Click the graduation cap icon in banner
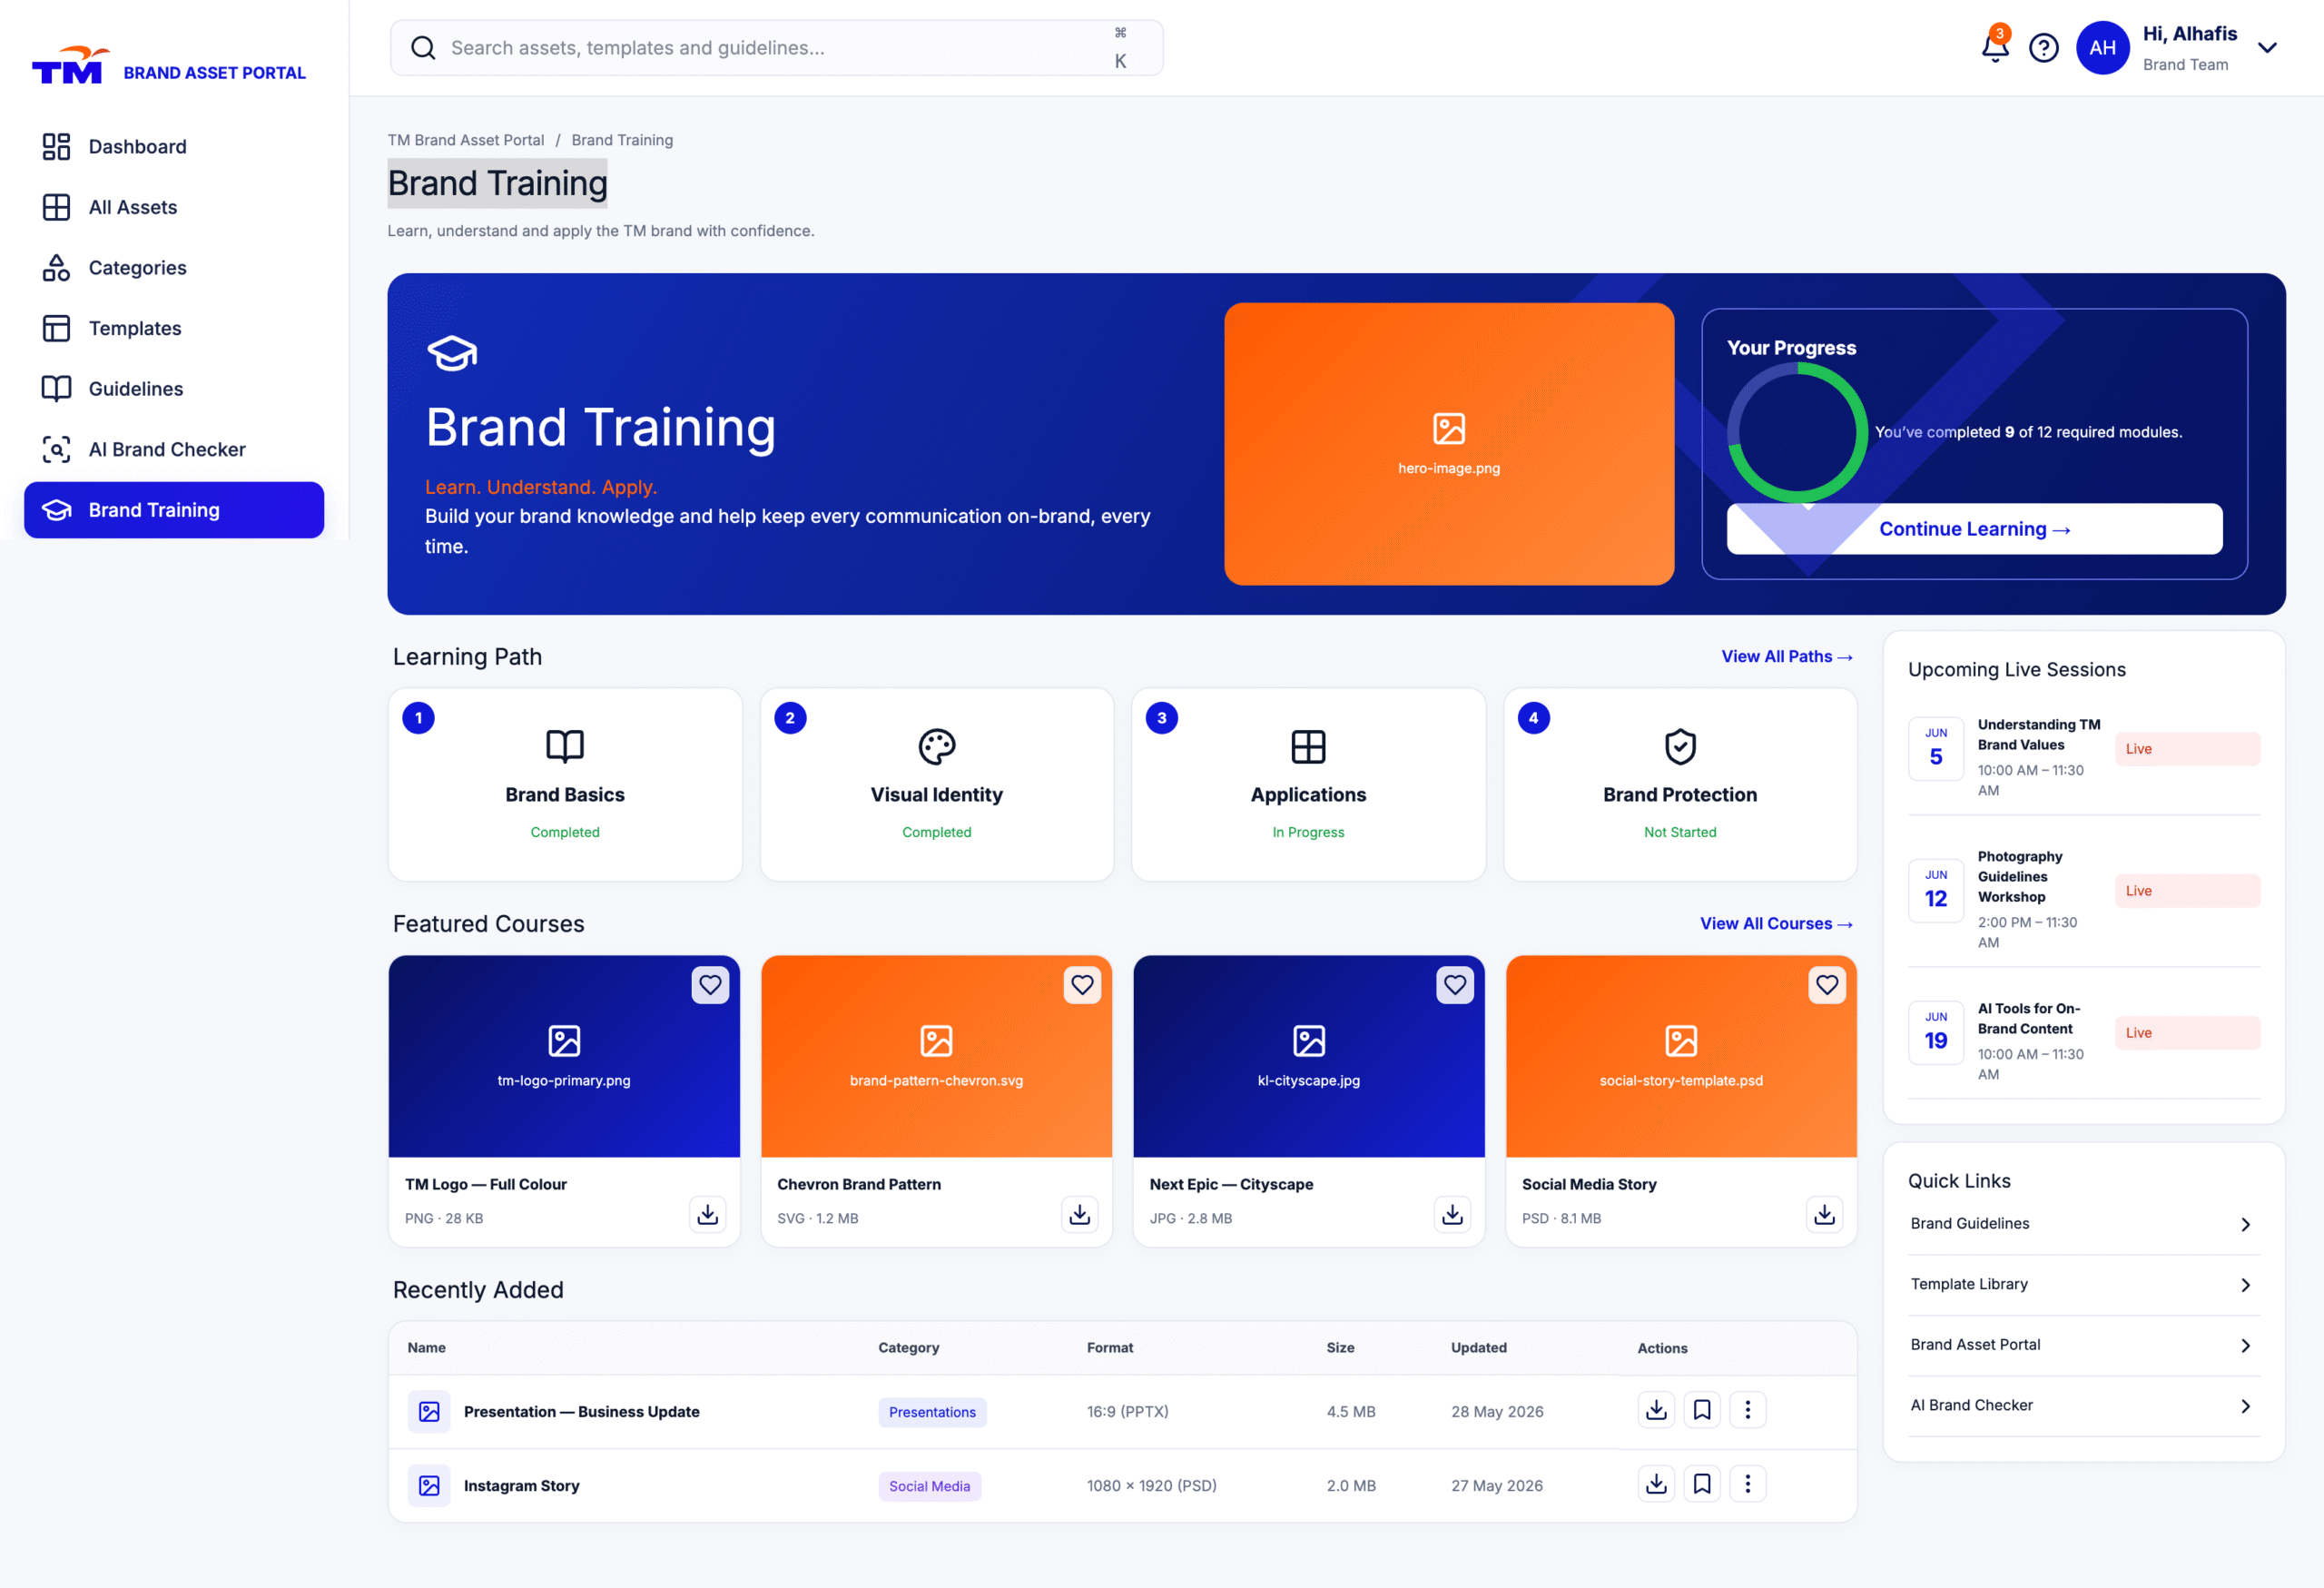The height and width of the screenshot is (1588, 2324). [x=452, y=352]
